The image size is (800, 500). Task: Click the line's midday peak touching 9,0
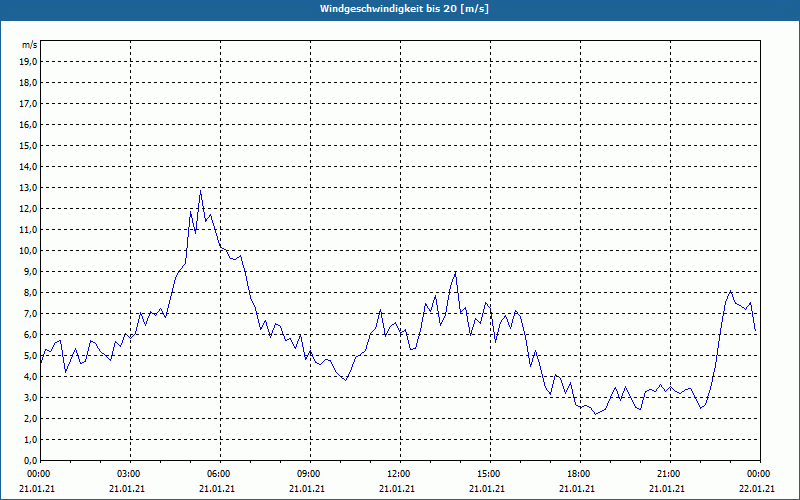(x=455, y=273)
